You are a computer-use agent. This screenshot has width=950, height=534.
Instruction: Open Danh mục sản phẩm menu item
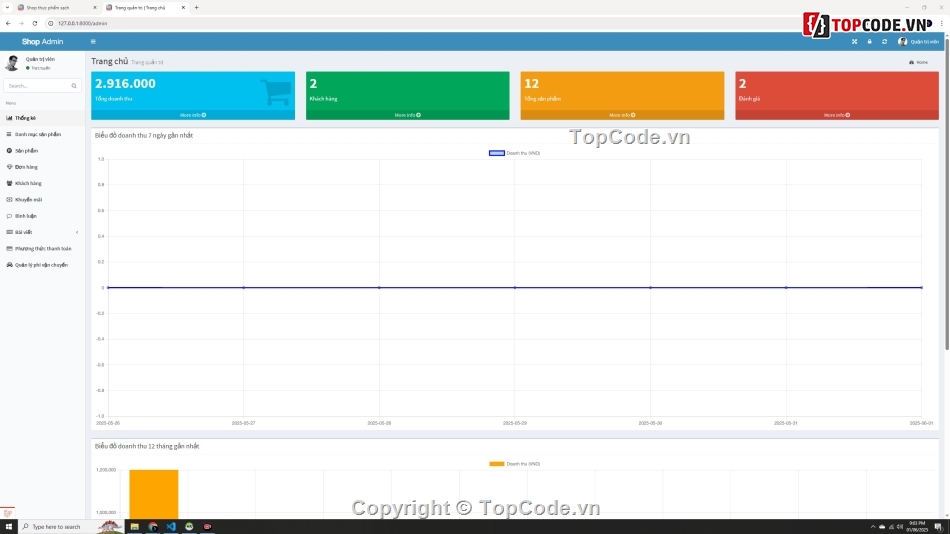pyautogui.click(x=42, y=135)
